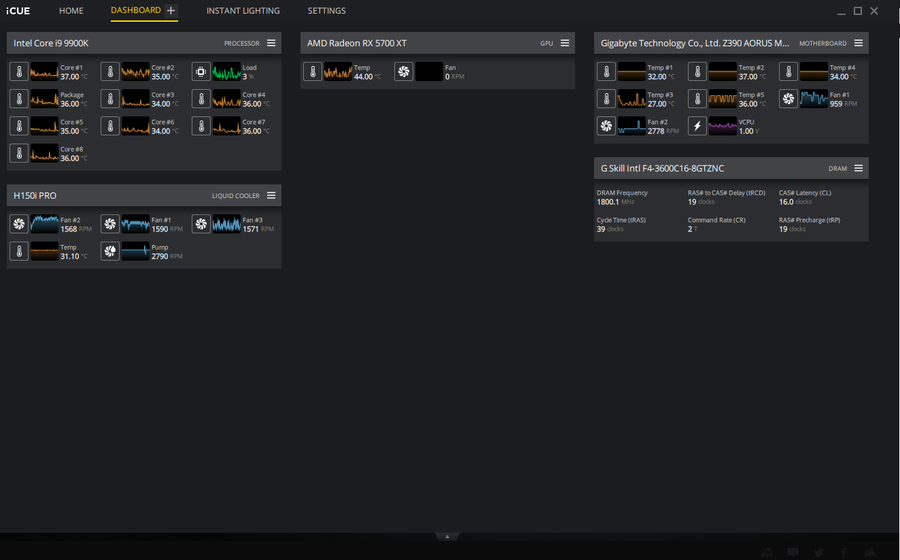Click the Package temperature icon
Viewport: 900px width, 560px height.
(19, 99)
